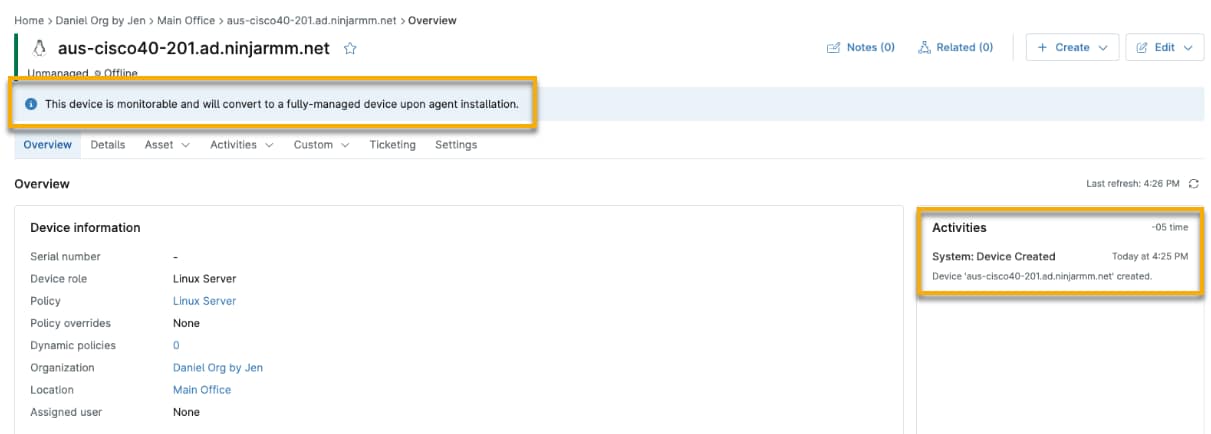Open the Settings tab

(456, 145)
